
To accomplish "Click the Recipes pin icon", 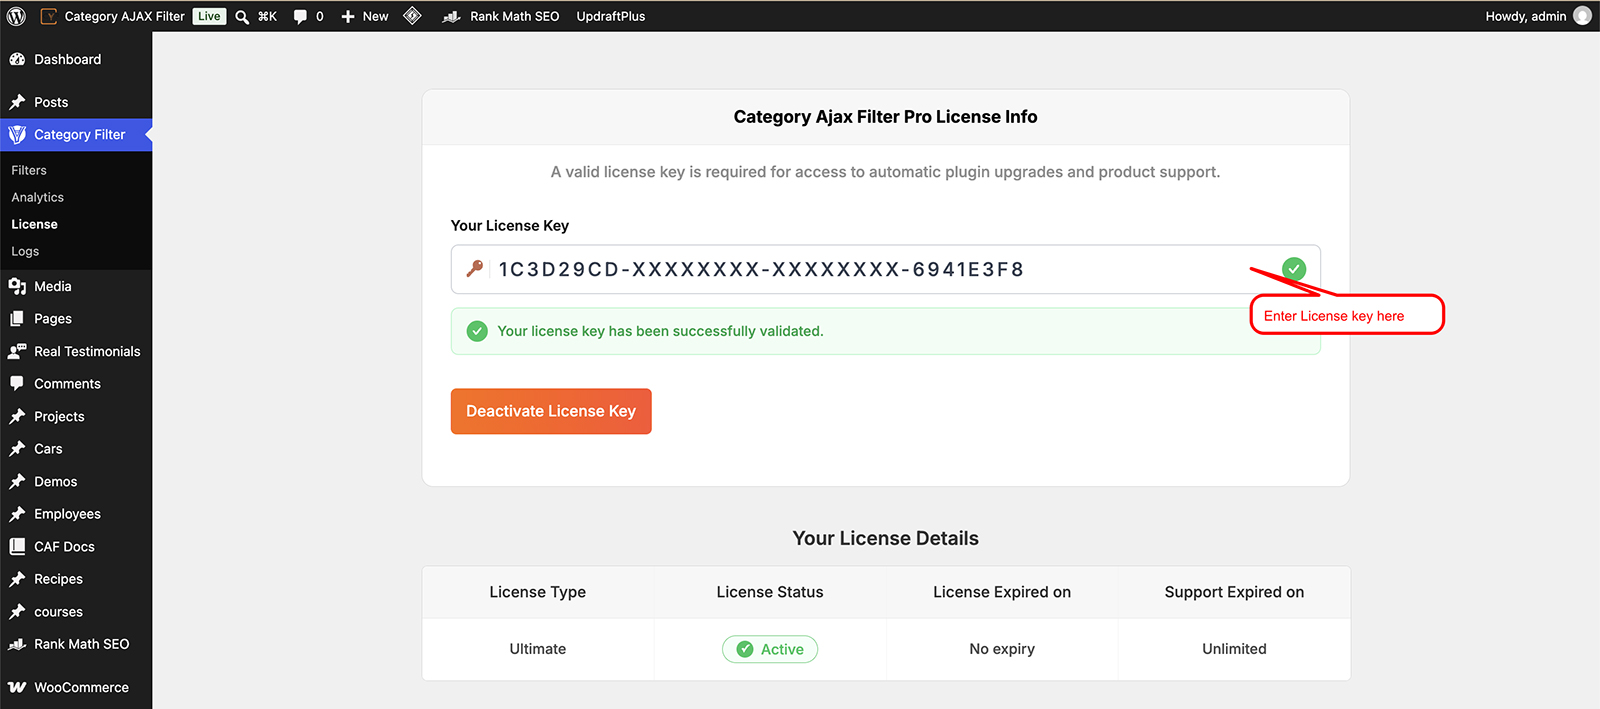I will coord(17,579).
